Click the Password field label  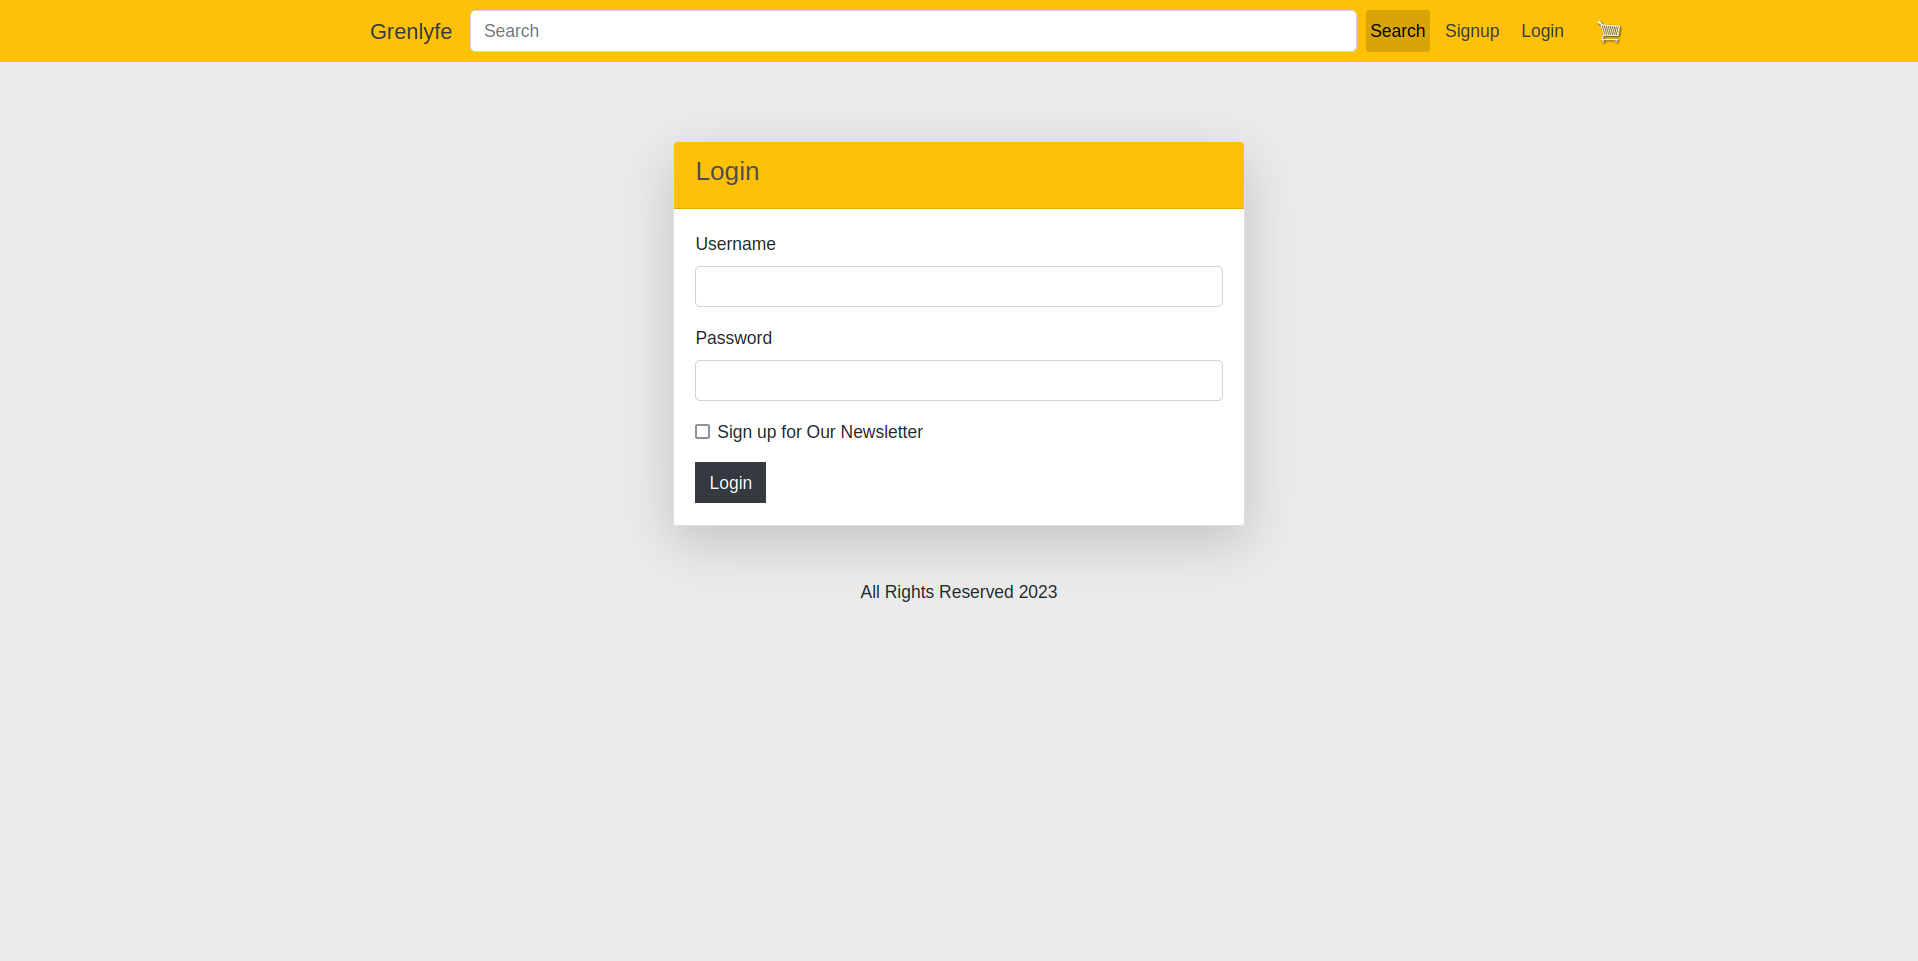pos(733,338)
